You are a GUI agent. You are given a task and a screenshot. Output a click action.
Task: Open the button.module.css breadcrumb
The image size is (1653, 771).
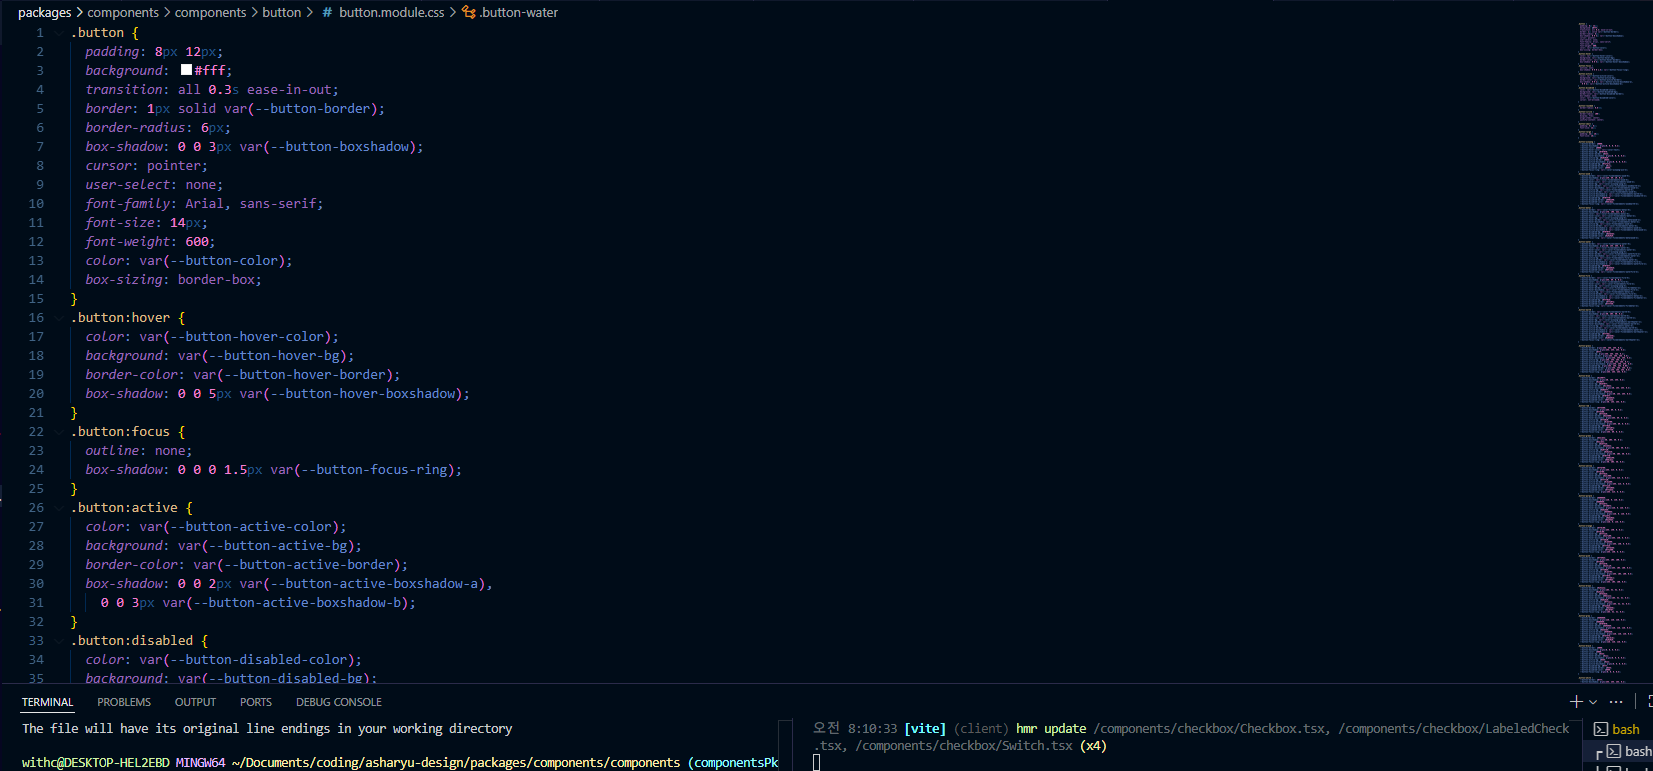tap(391, 12)
